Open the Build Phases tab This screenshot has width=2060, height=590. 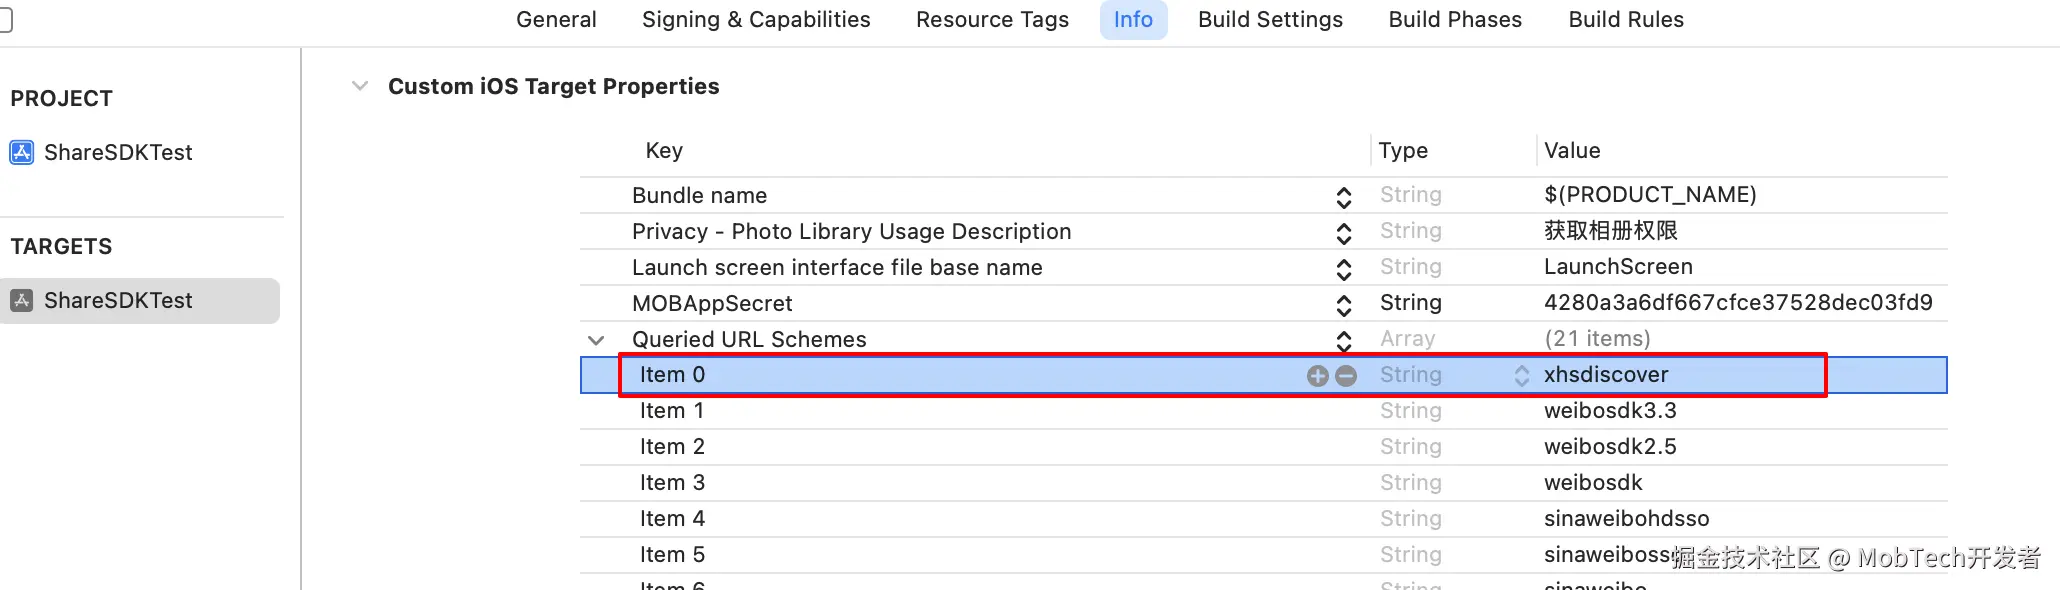coord(1455,20)
